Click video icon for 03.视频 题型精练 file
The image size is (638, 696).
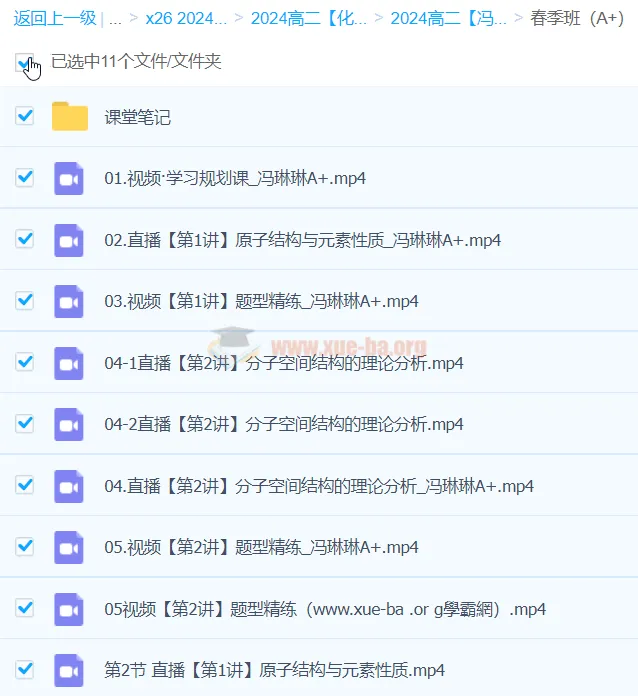69,301
